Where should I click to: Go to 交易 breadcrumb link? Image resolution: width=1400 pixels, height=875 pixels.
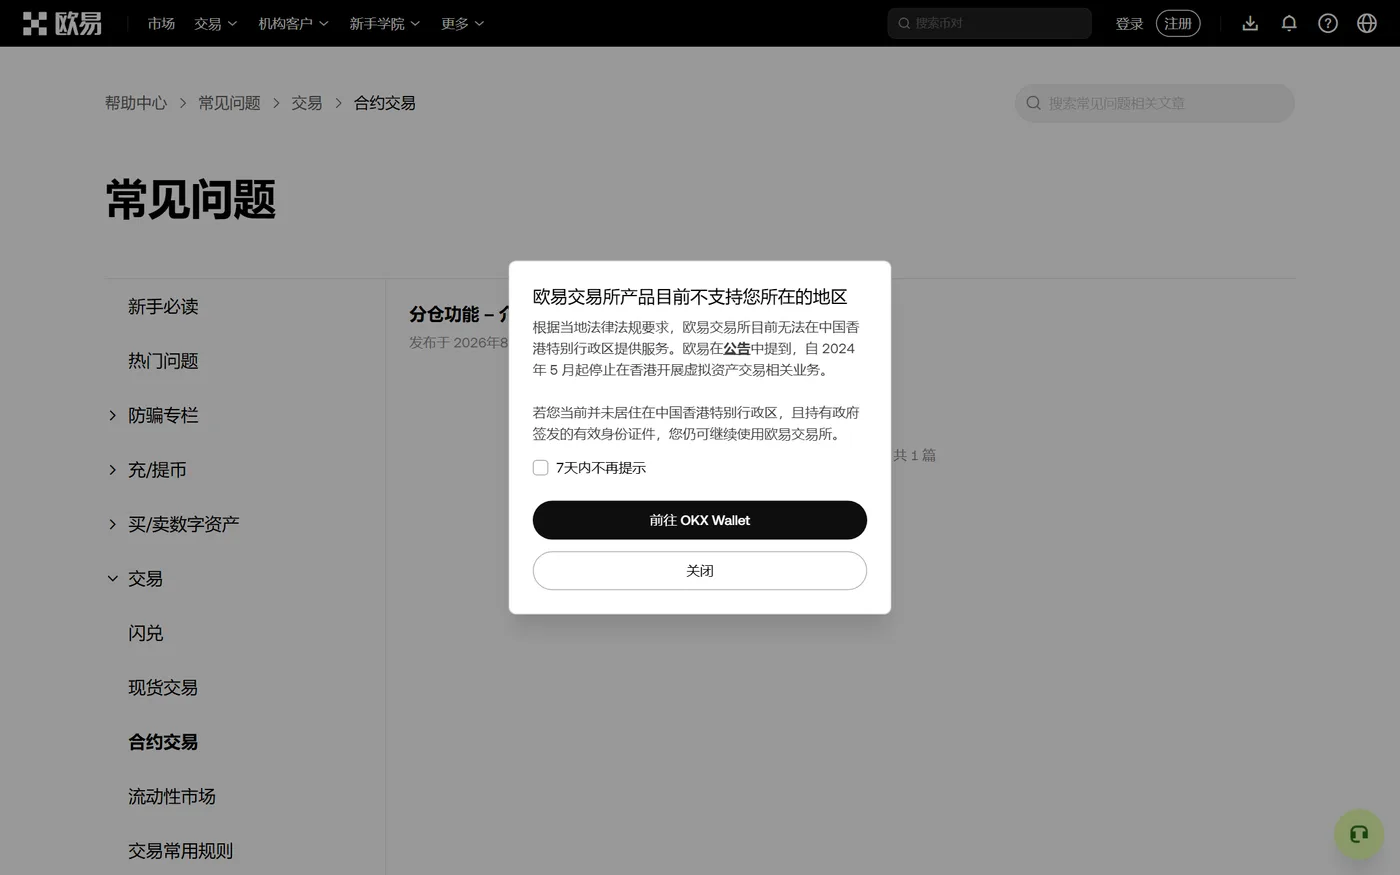(307, 103)
